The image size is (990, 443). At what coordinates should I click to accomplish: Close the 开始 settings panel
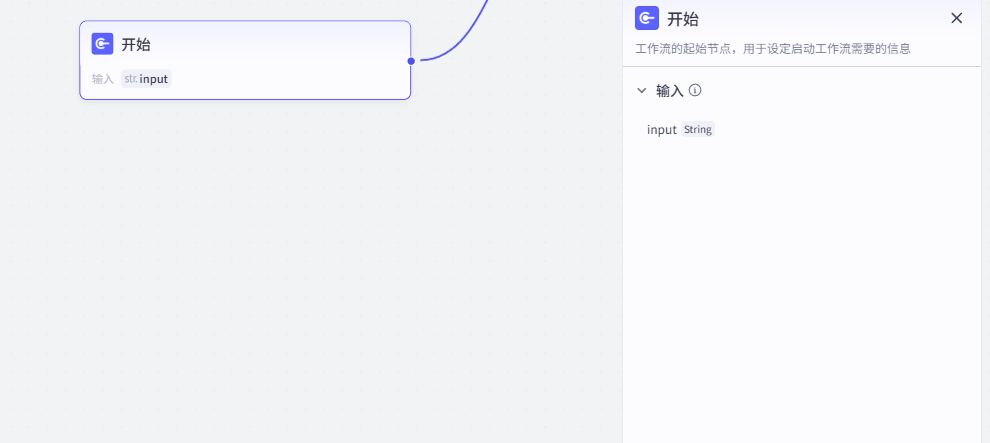pos(956,18)
